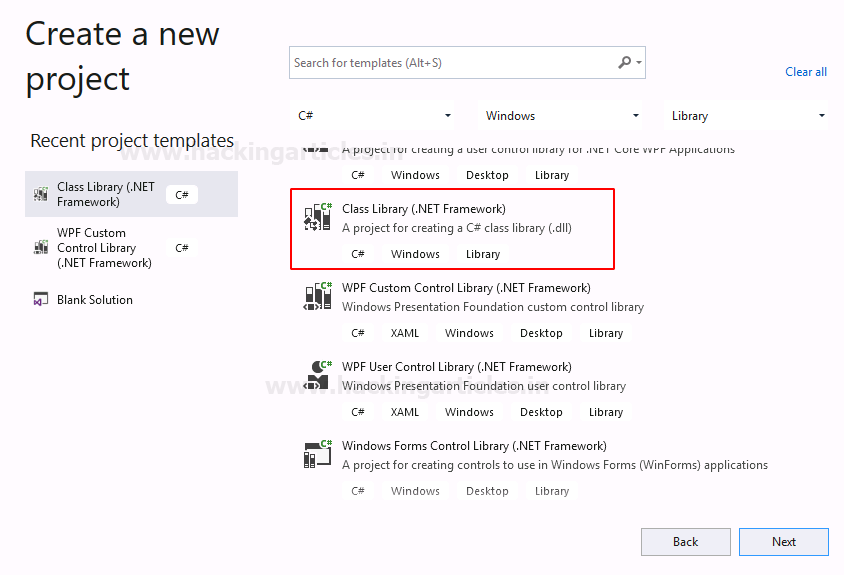Click 'A project for creating a C# class library' description
This screenshot has height=575, width=844.
pos(456,228)
